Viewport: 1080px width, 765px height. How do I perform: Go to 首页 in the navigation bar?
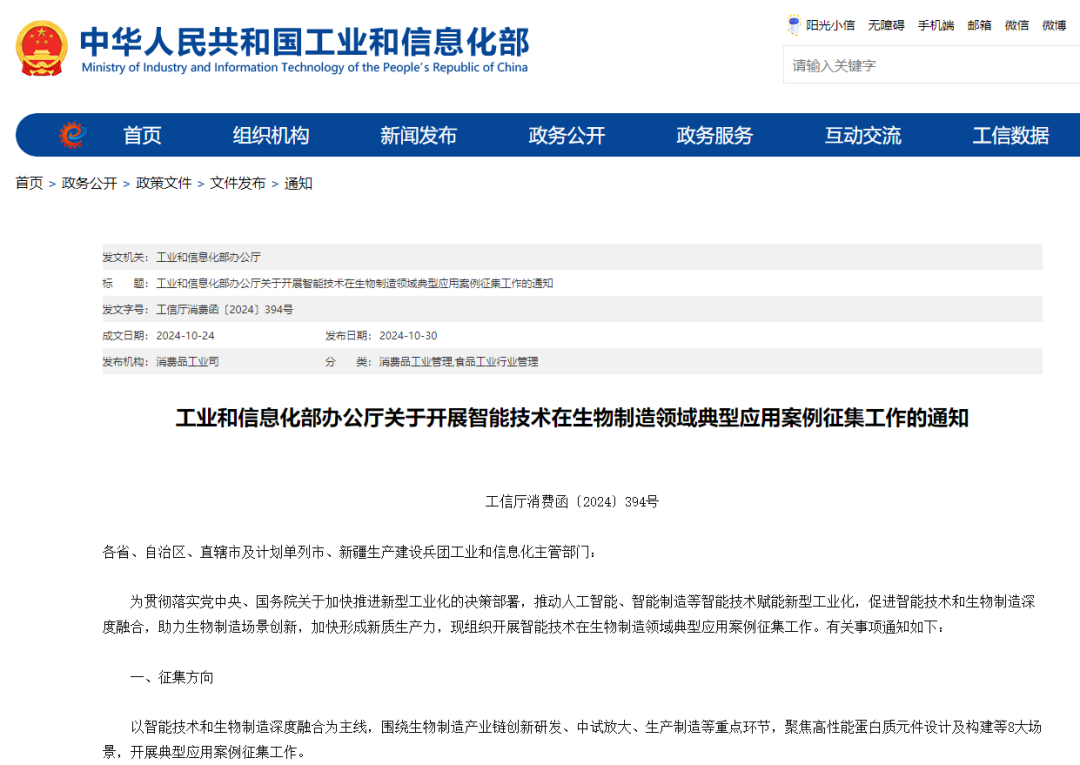pyautogui.click(x=142, y=136)
